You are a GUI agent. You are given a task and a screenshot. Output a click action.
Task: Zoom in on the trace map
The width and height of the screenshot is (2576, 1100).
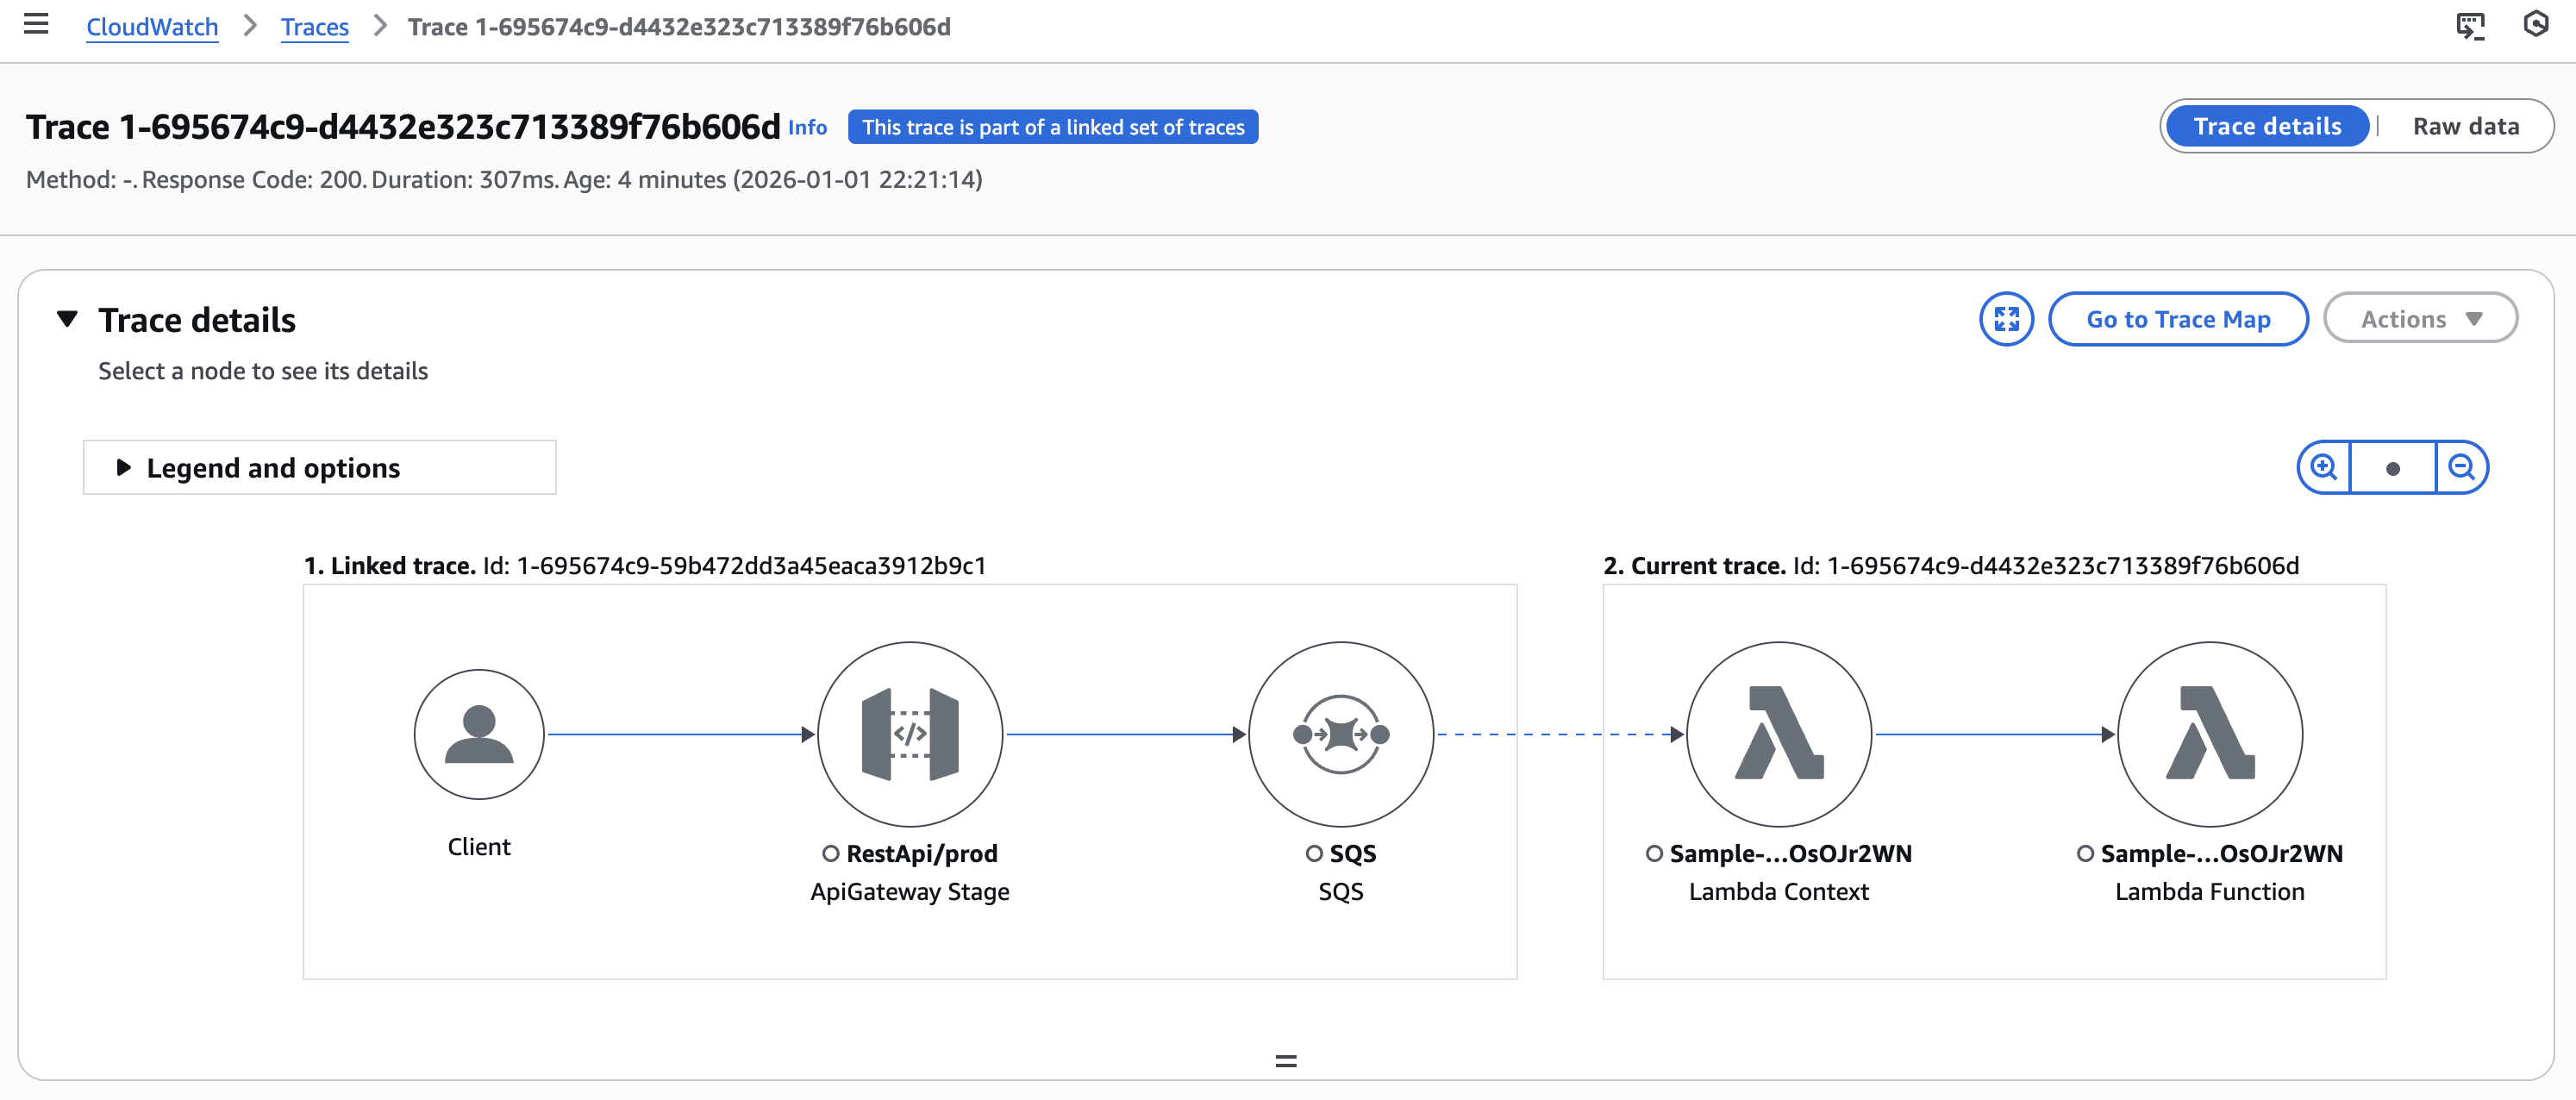[2323, 467]
